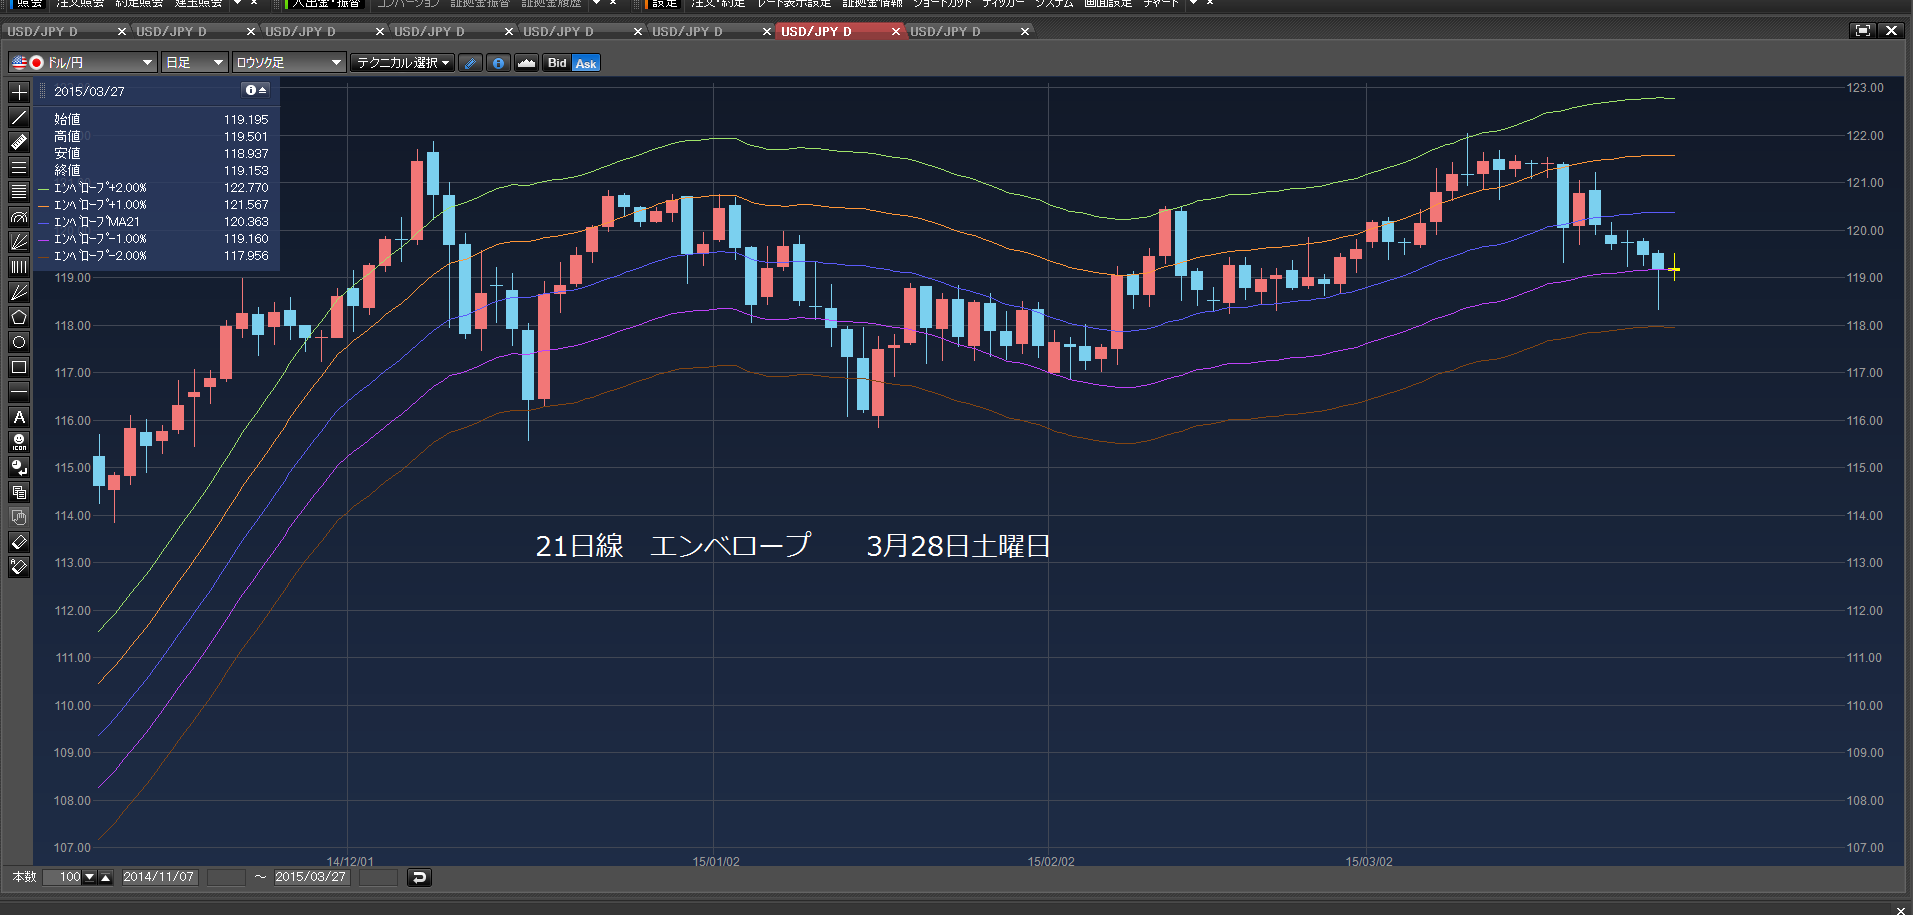Click the start date field 2014/11/07
The image size is (1913, 915).
(x=159, y=877)
